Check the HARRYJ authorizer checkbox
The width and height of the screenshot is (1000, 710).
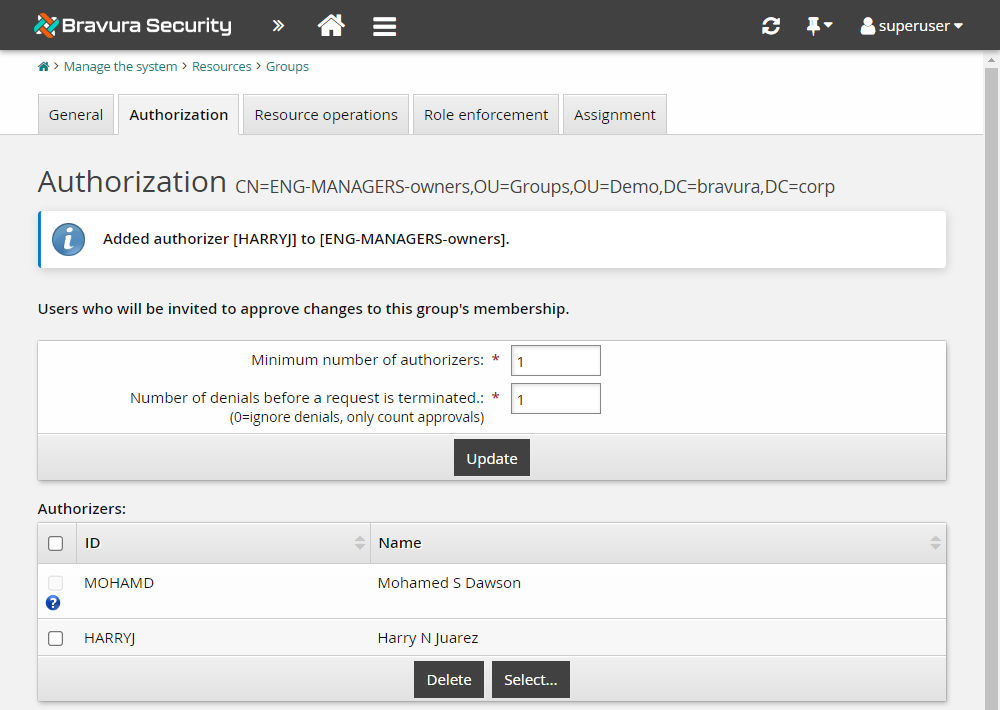coord(55,638)
